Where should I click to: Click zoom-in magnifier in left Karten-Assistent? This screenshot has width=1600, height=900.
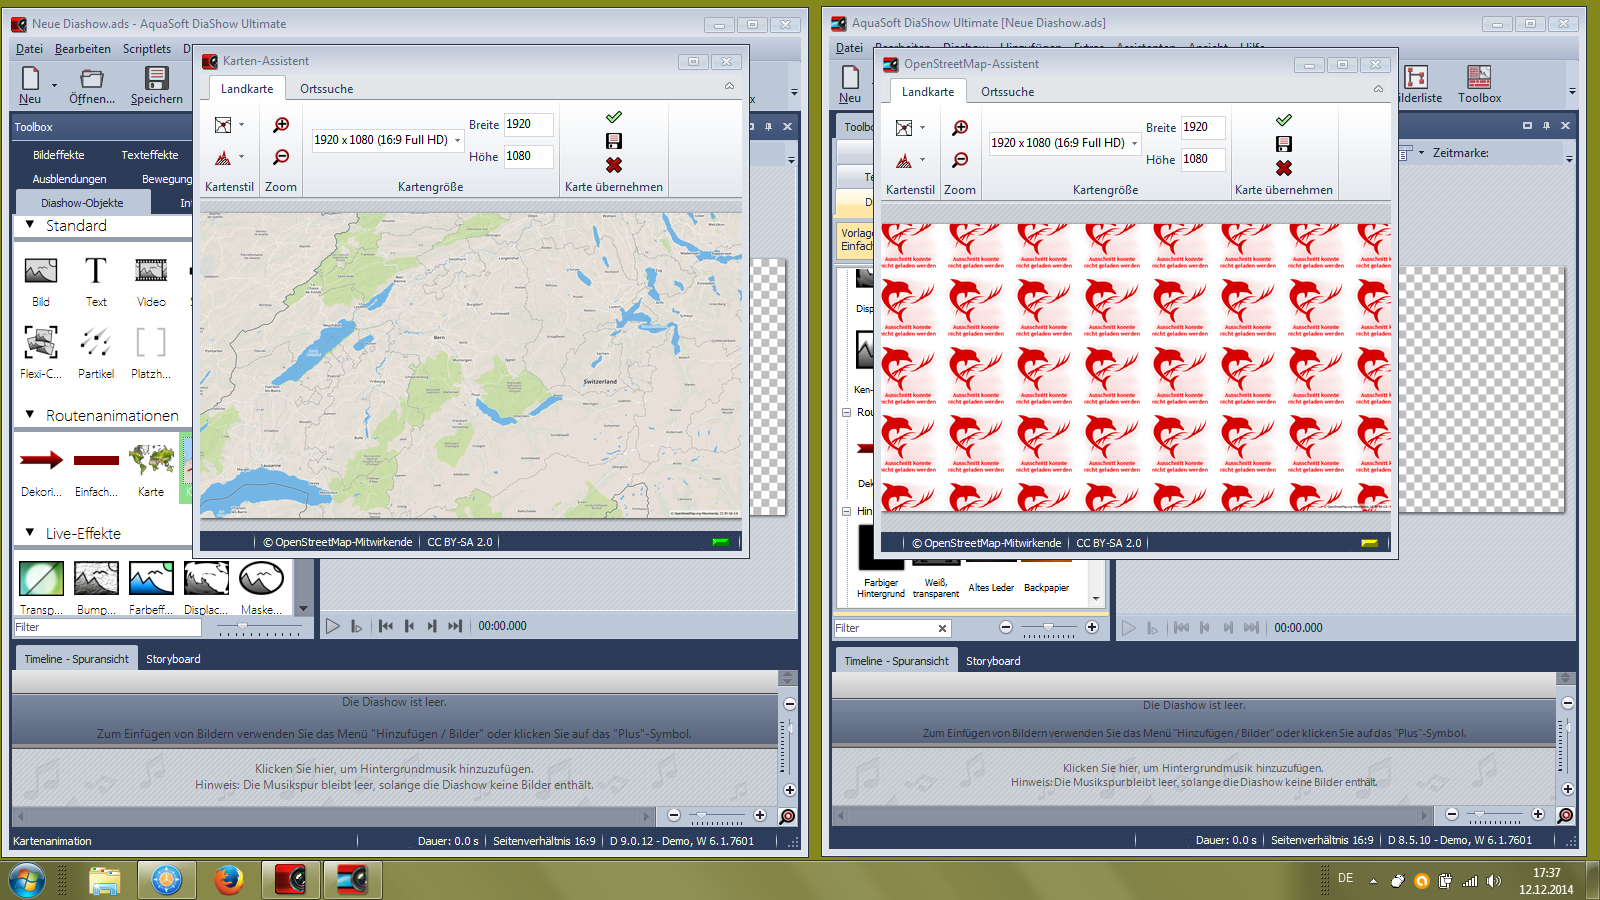[281, 125]
